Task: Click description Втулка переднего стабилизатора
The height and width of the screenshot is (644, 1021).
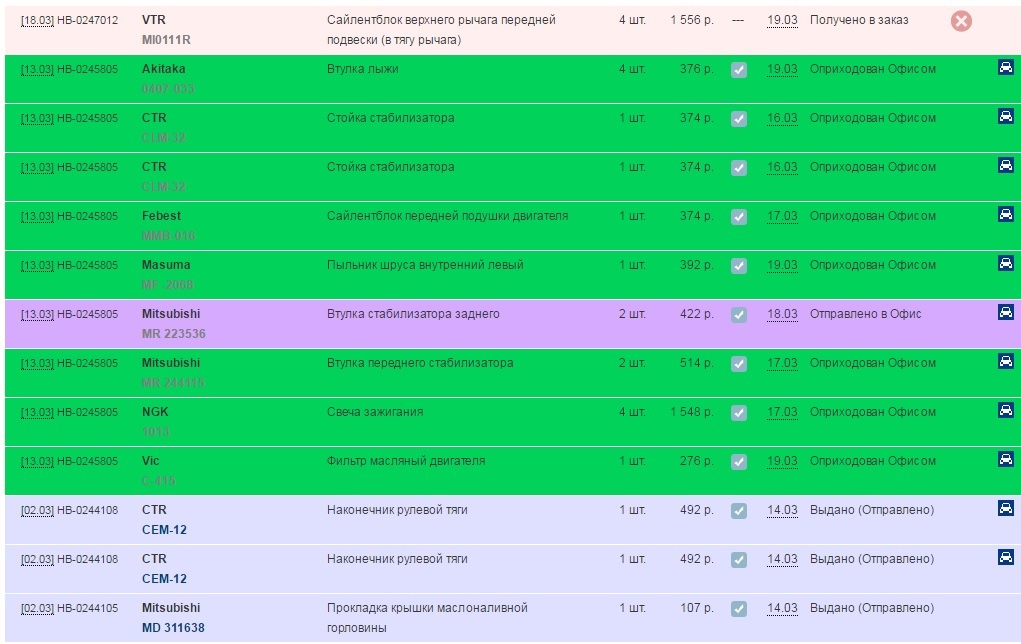Action: (420, 363)
